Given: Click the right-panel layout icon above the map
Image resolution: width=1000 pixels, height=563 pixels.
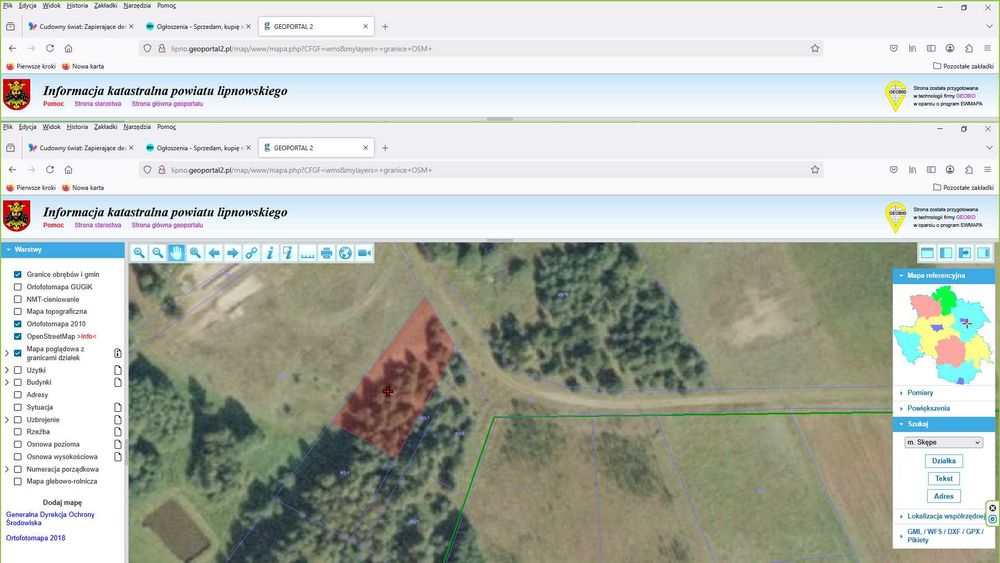Looking at the screenshot, I should tap(983, 253).
